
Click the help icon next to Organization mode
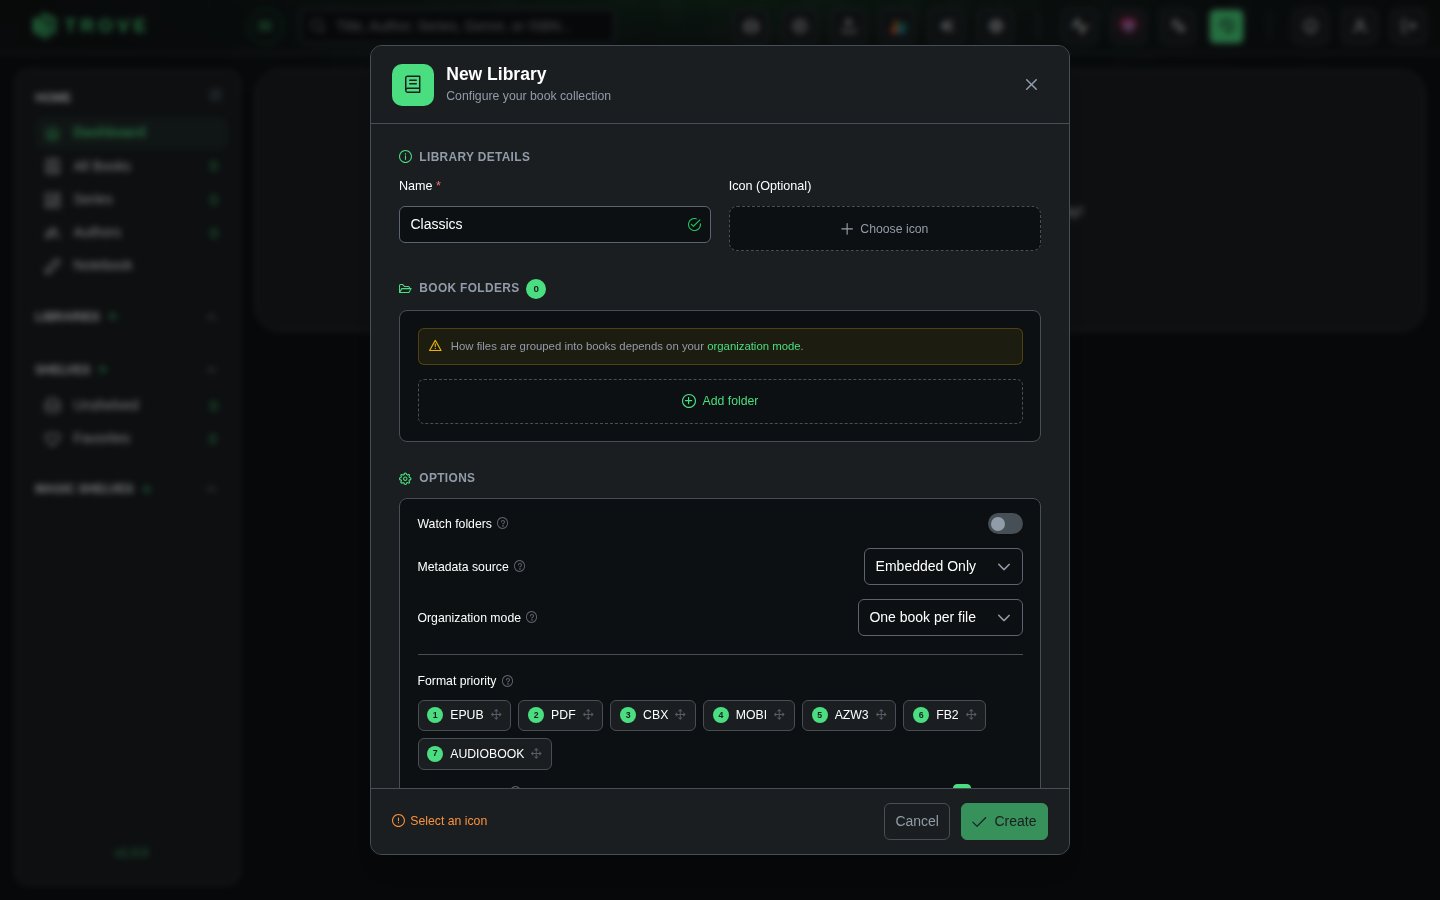click(x=532, y=617)
